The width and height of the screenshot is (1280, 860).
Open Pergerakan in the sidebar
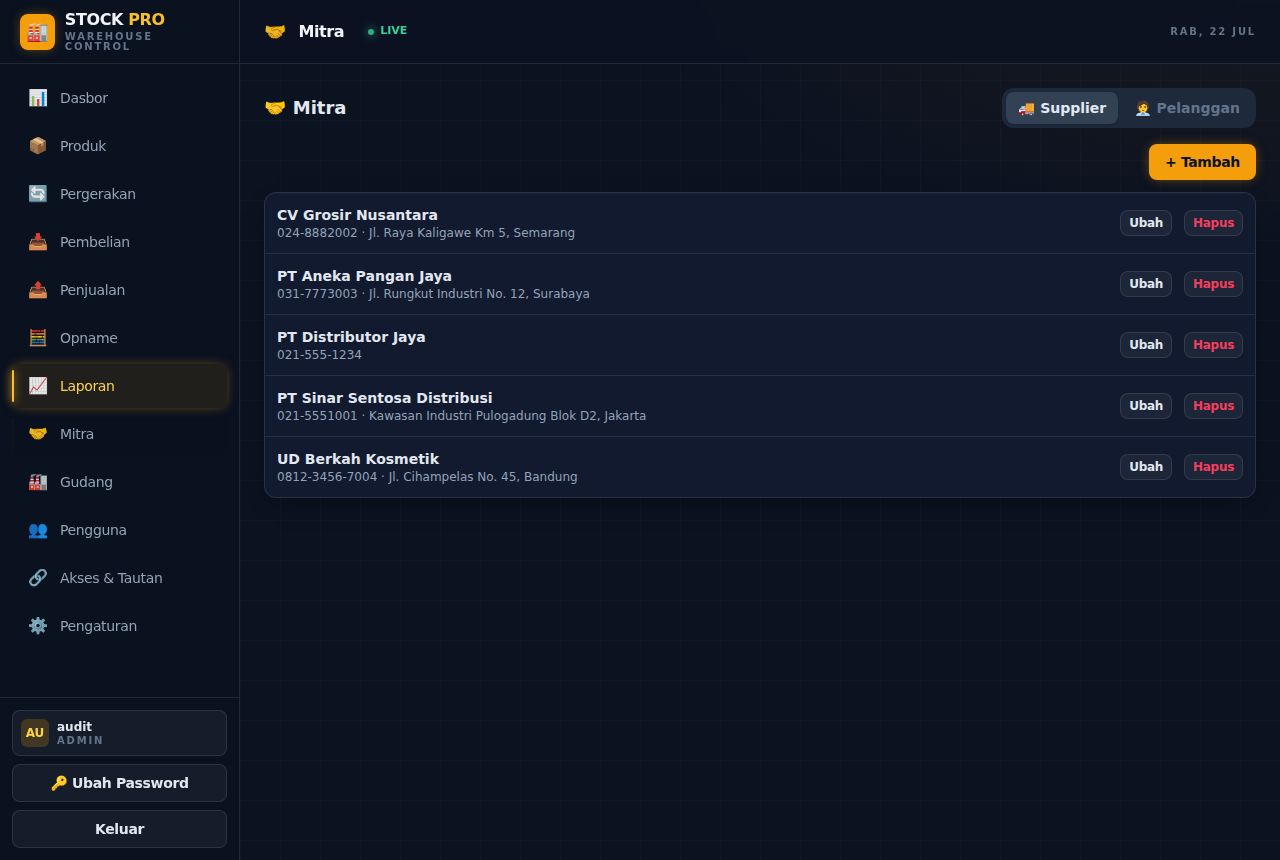coord(120,194)
